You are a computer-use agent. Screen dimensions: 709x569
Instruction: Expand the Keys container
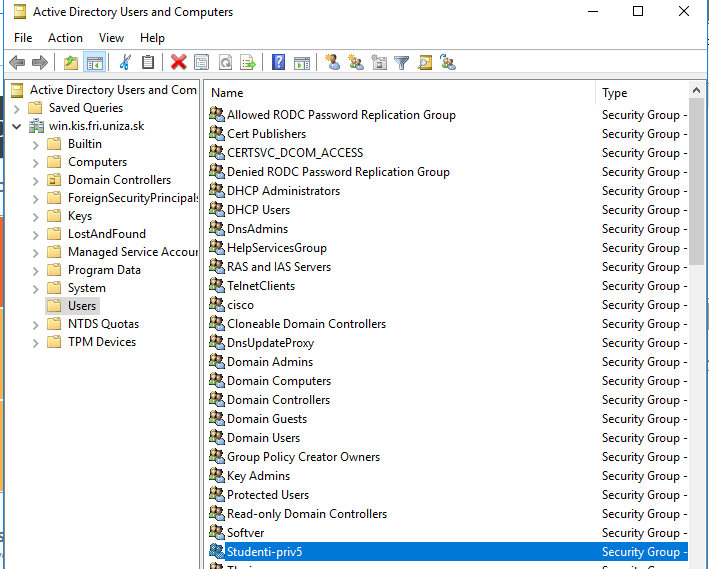[36, 217]
